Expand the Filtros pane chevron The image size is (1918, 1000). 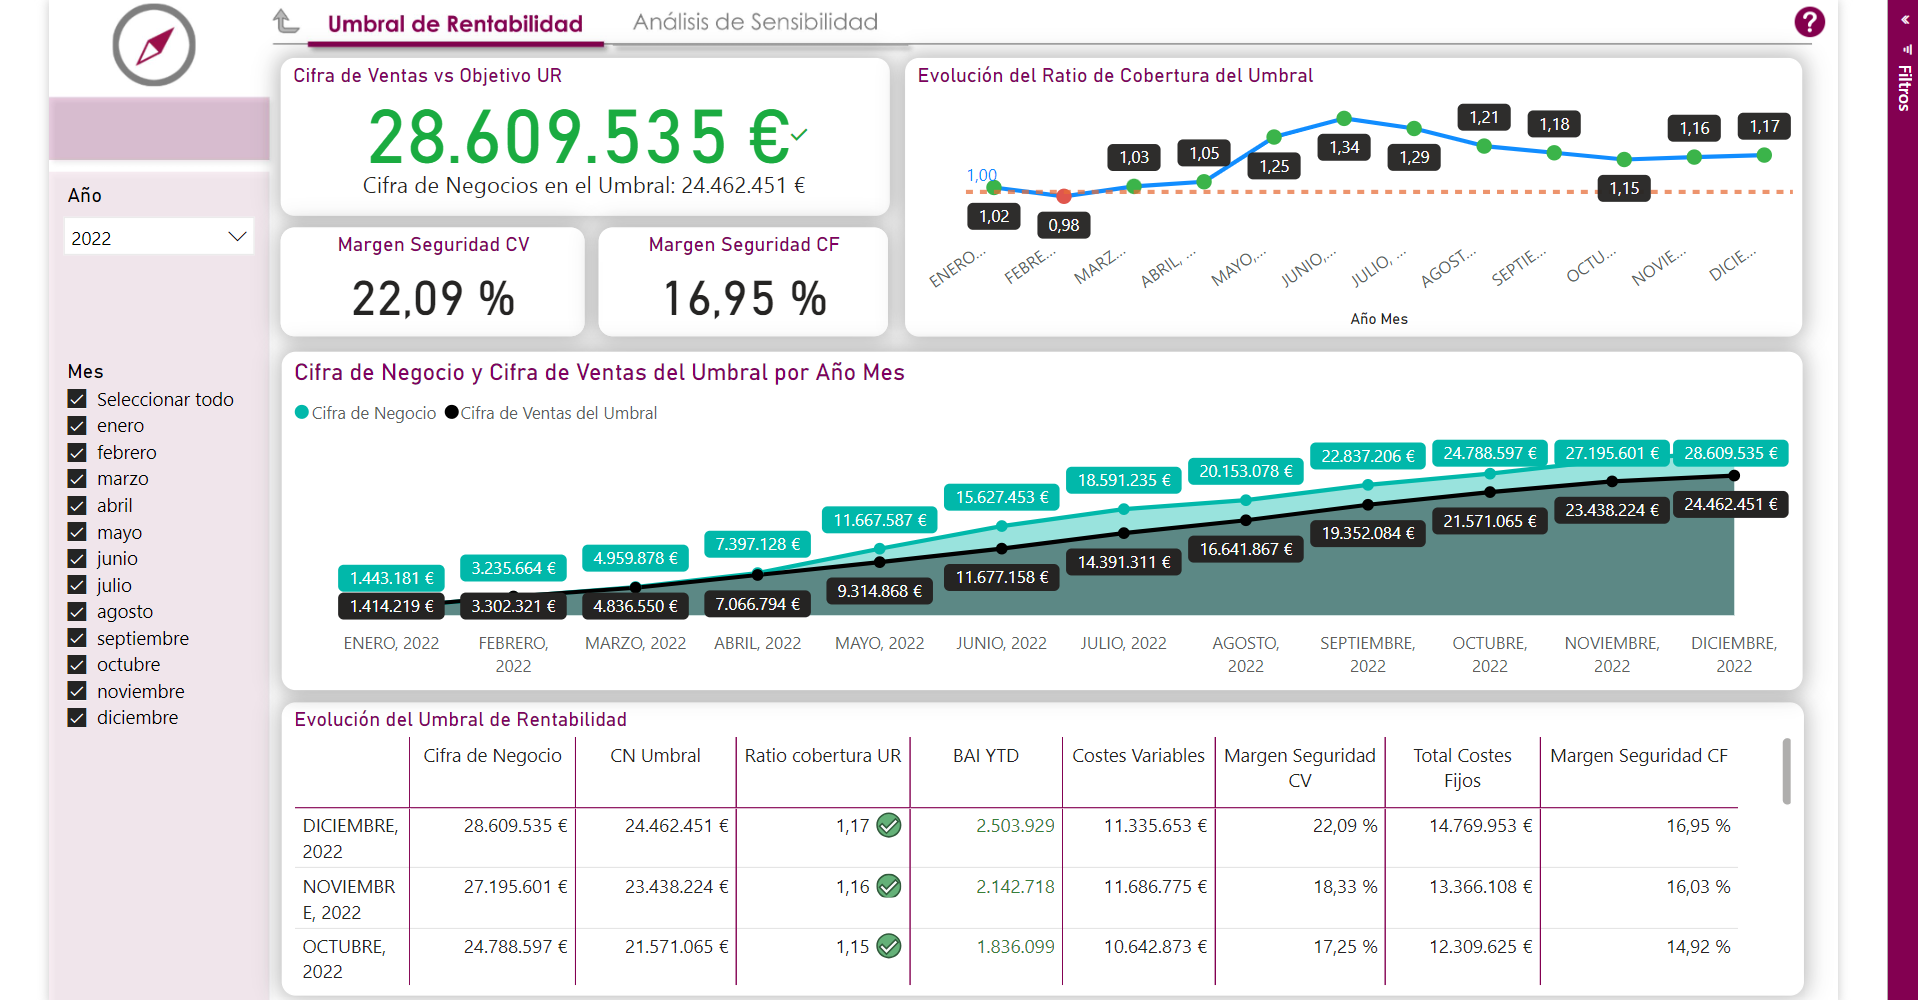pyautogui.click(x=1905, y=20)
